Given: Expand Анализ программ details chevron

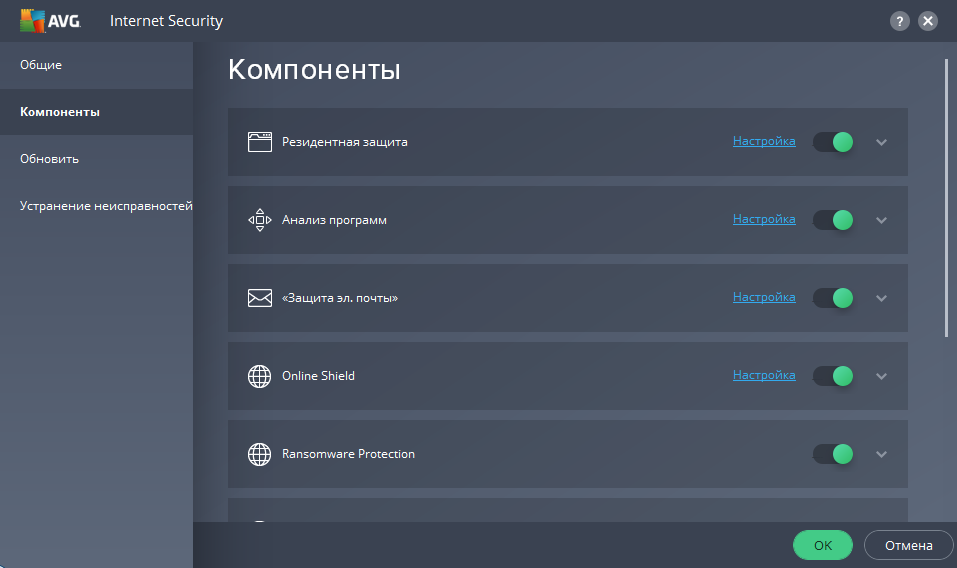Looking at the screenshot, I should coord(881,220).
